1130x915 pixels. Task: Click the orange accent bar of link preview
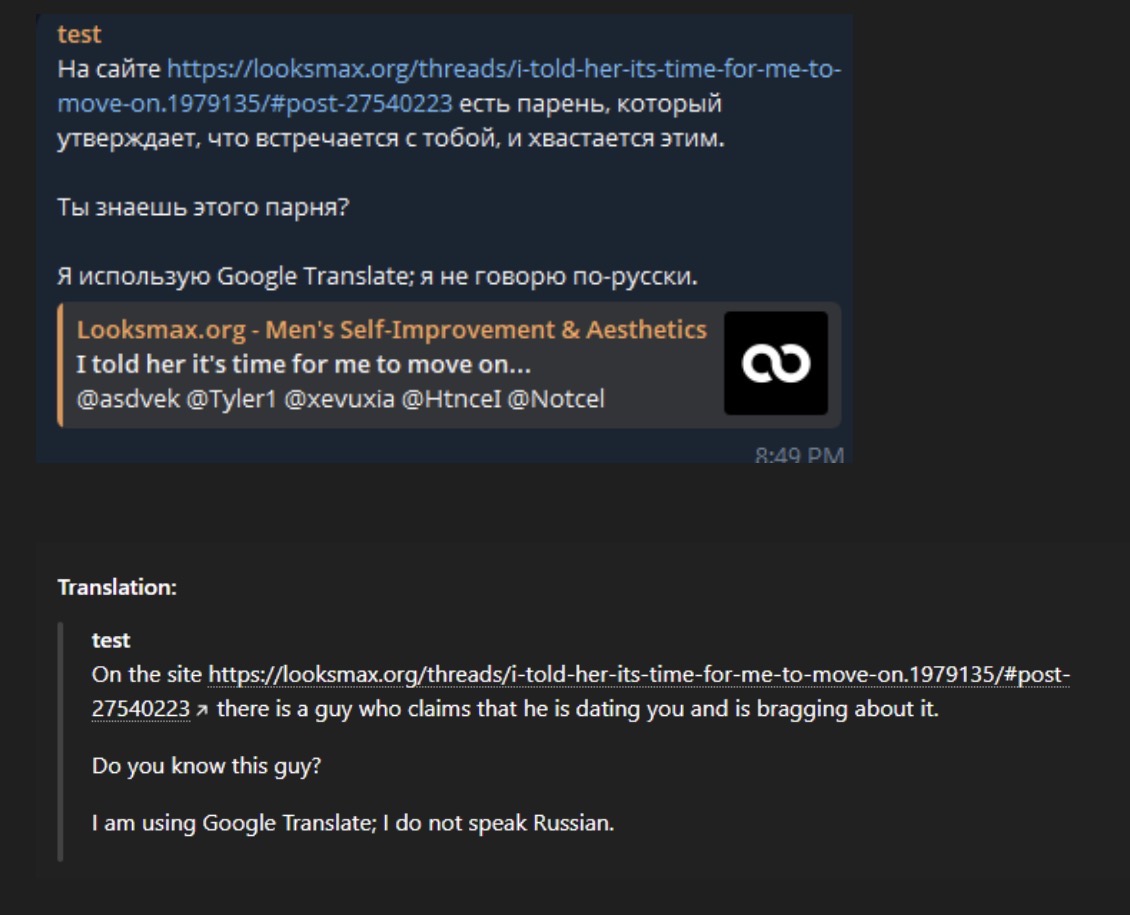(61, 365)
